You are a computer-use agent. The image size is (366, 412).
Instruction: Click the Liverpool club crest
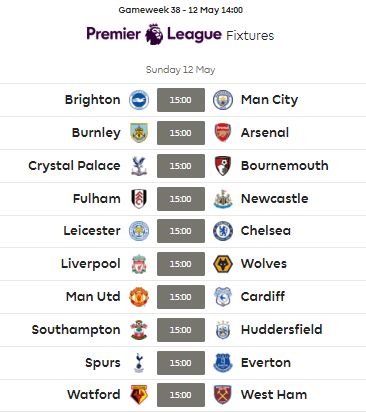coord(139,264)
